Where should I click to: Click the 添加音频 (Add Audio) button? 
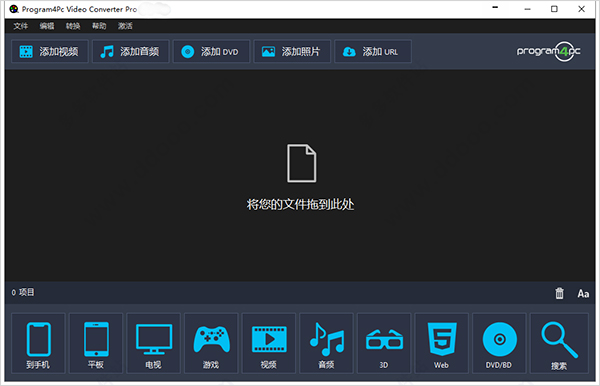coord(130,51)
